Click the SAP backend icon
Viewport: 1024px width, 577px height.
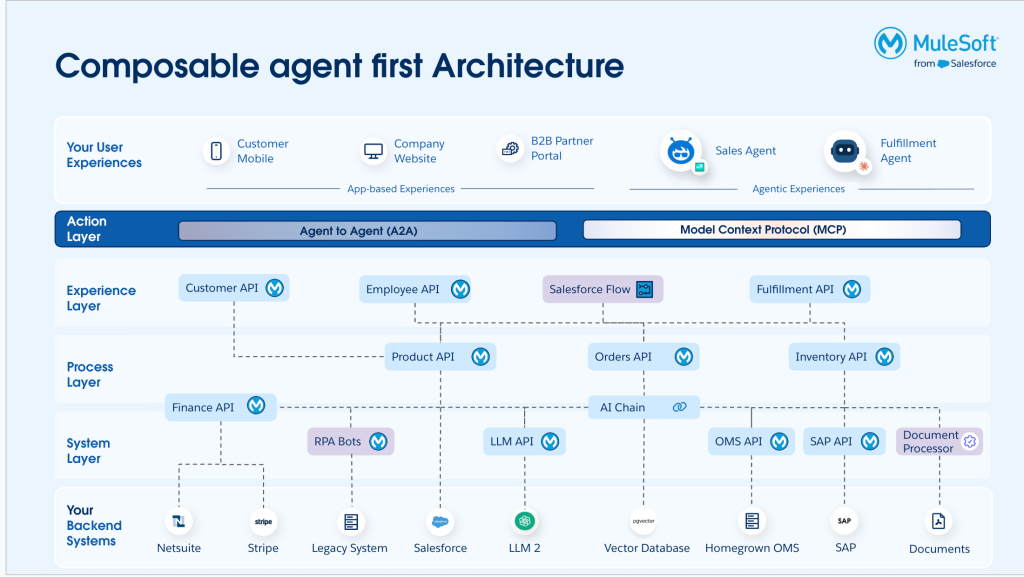[844, 521]
